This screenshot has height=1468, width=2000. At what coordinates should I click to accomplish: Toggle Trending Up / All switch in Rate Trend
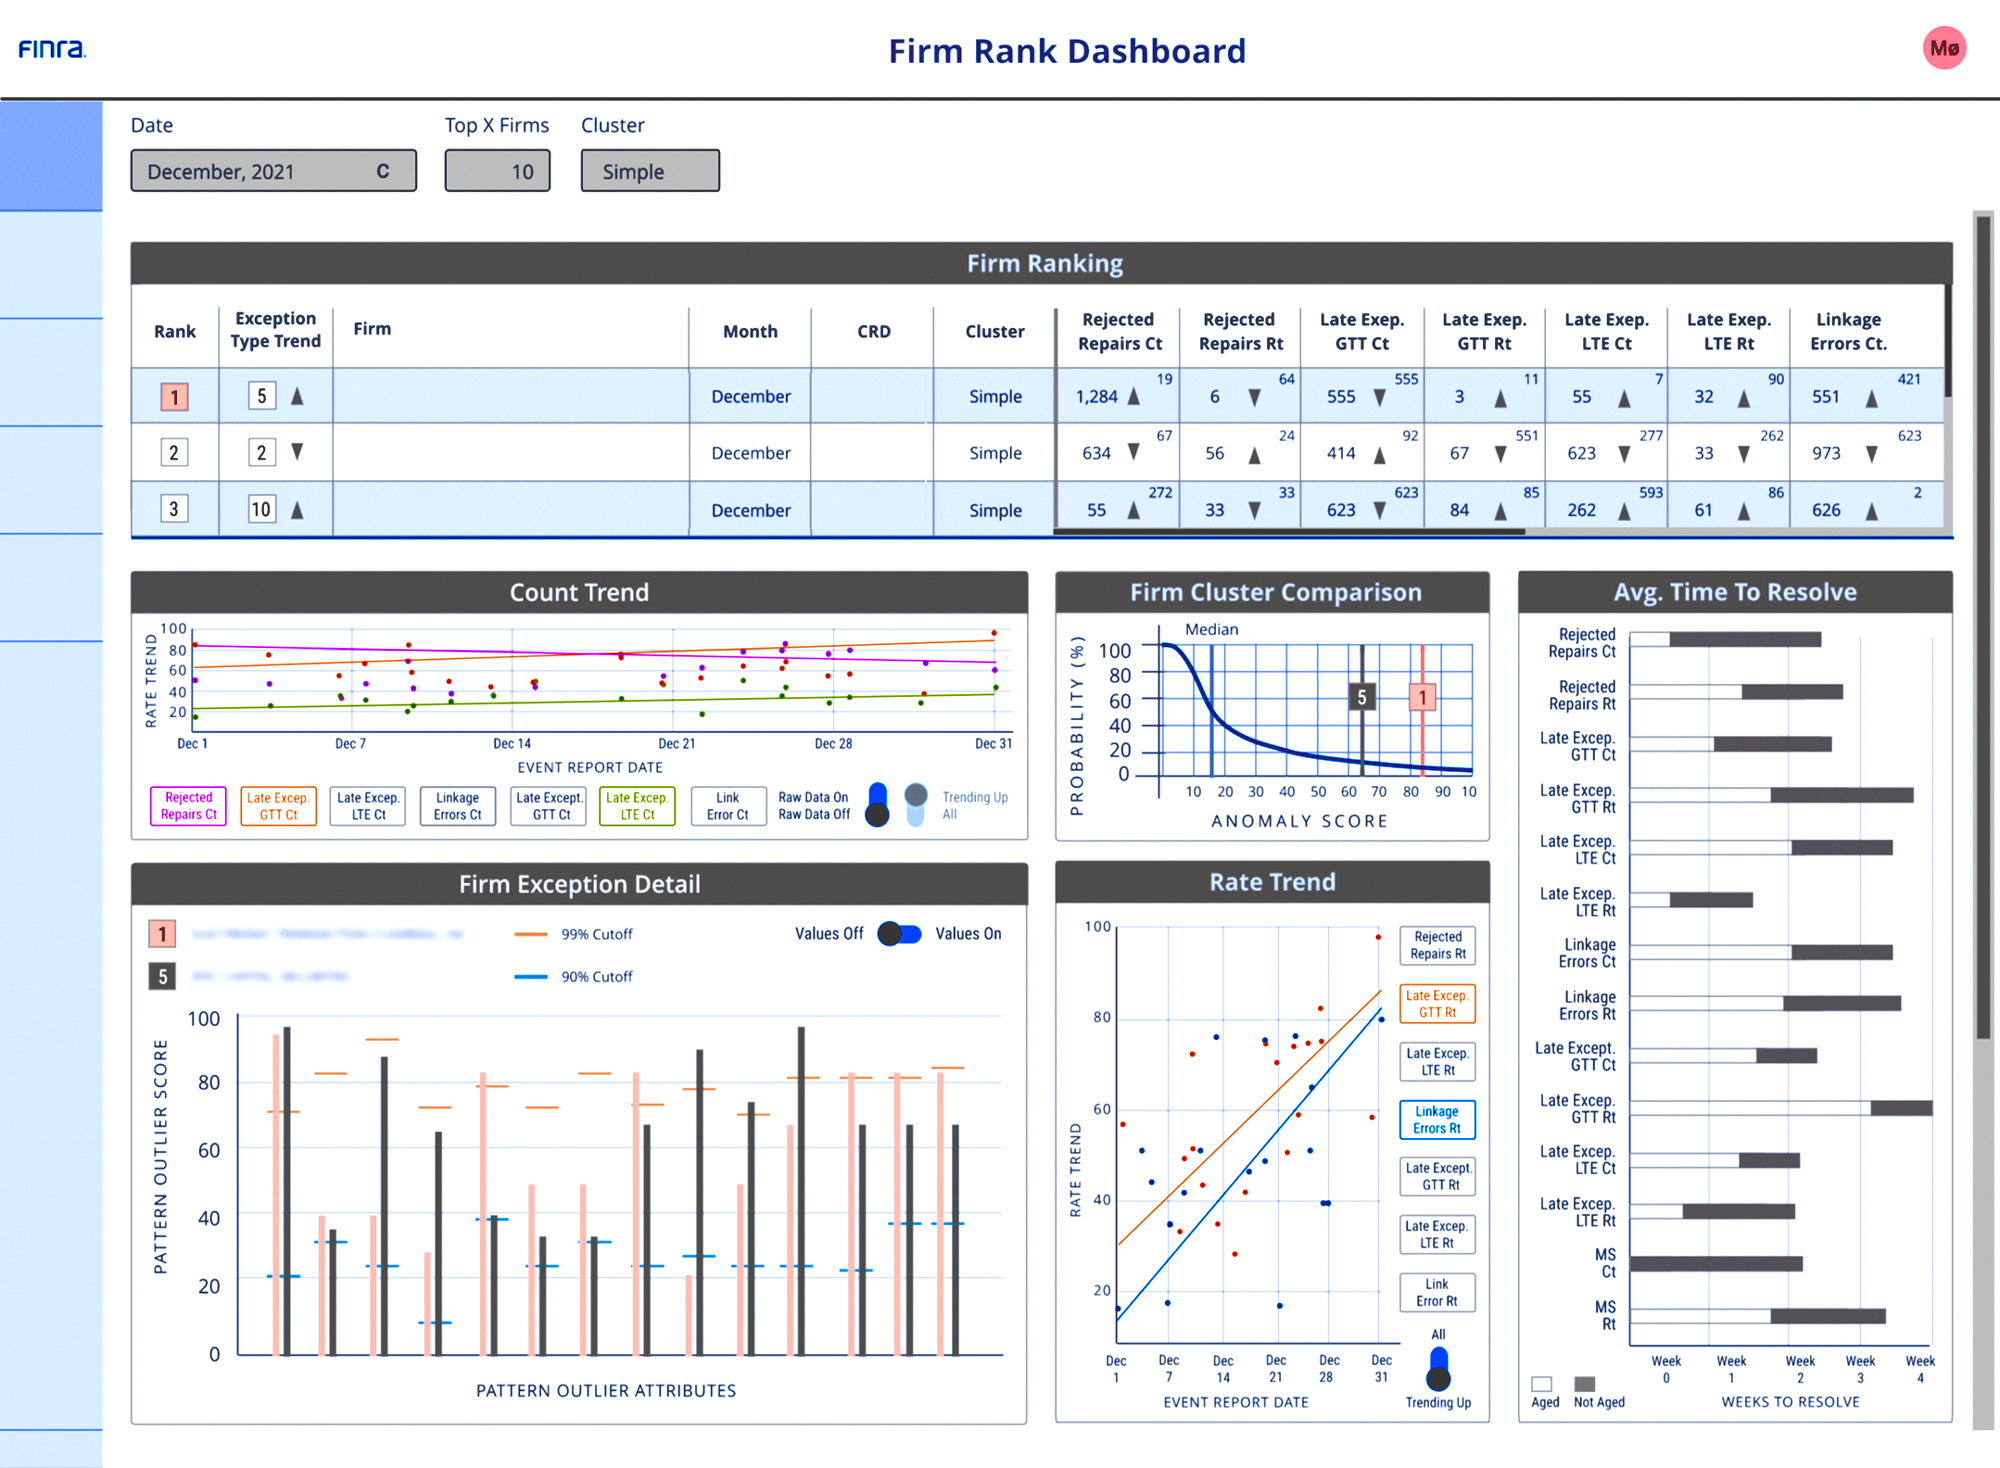coord(1438,1369)
